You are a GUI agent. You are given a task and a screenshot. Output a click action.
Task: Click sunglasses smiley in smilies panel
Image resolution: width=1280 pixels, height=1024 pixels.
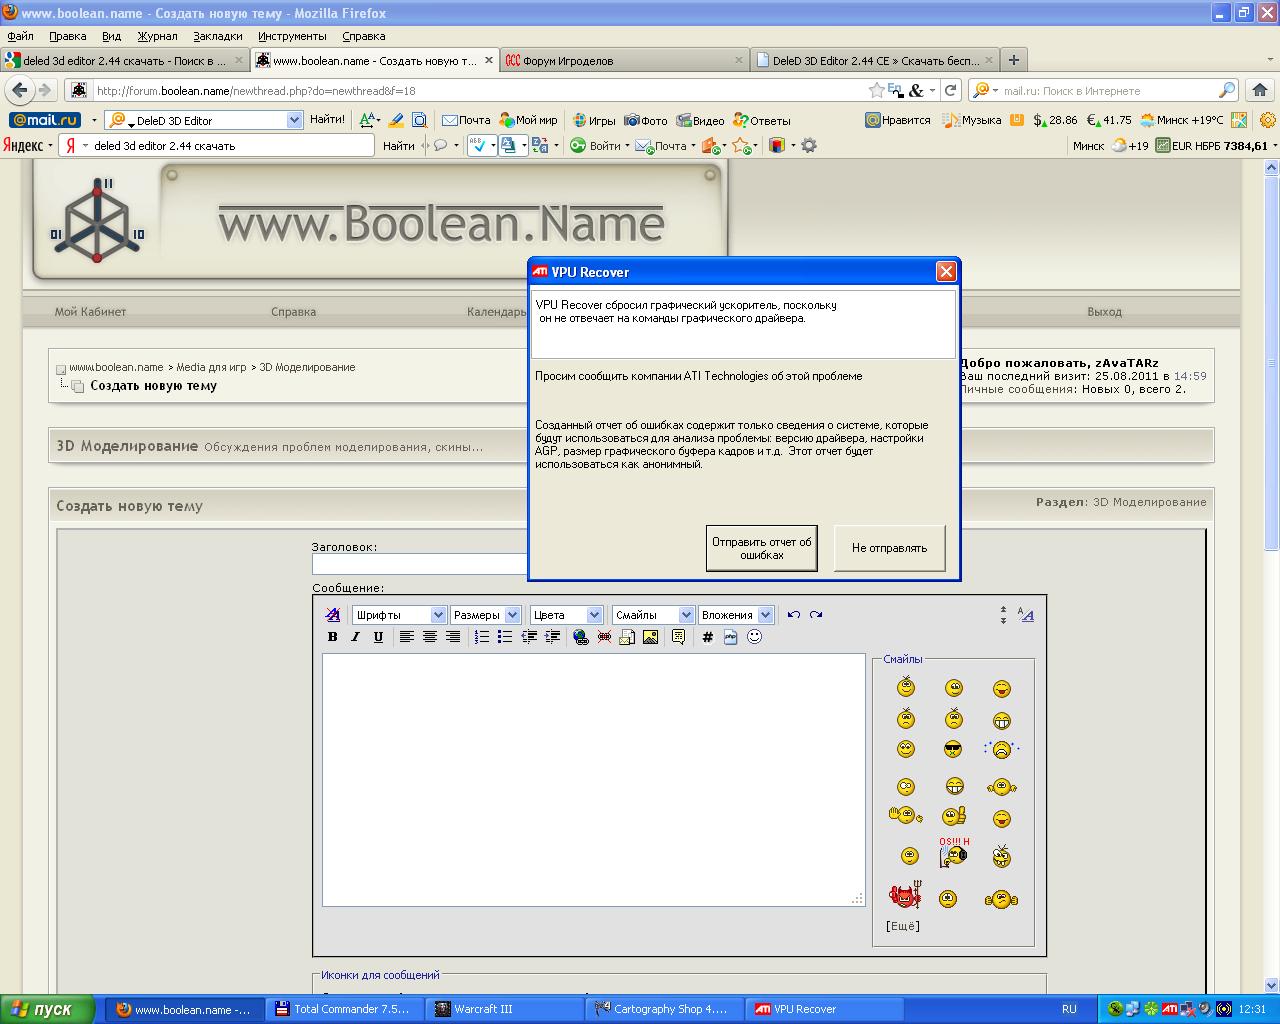click(953, 749)
